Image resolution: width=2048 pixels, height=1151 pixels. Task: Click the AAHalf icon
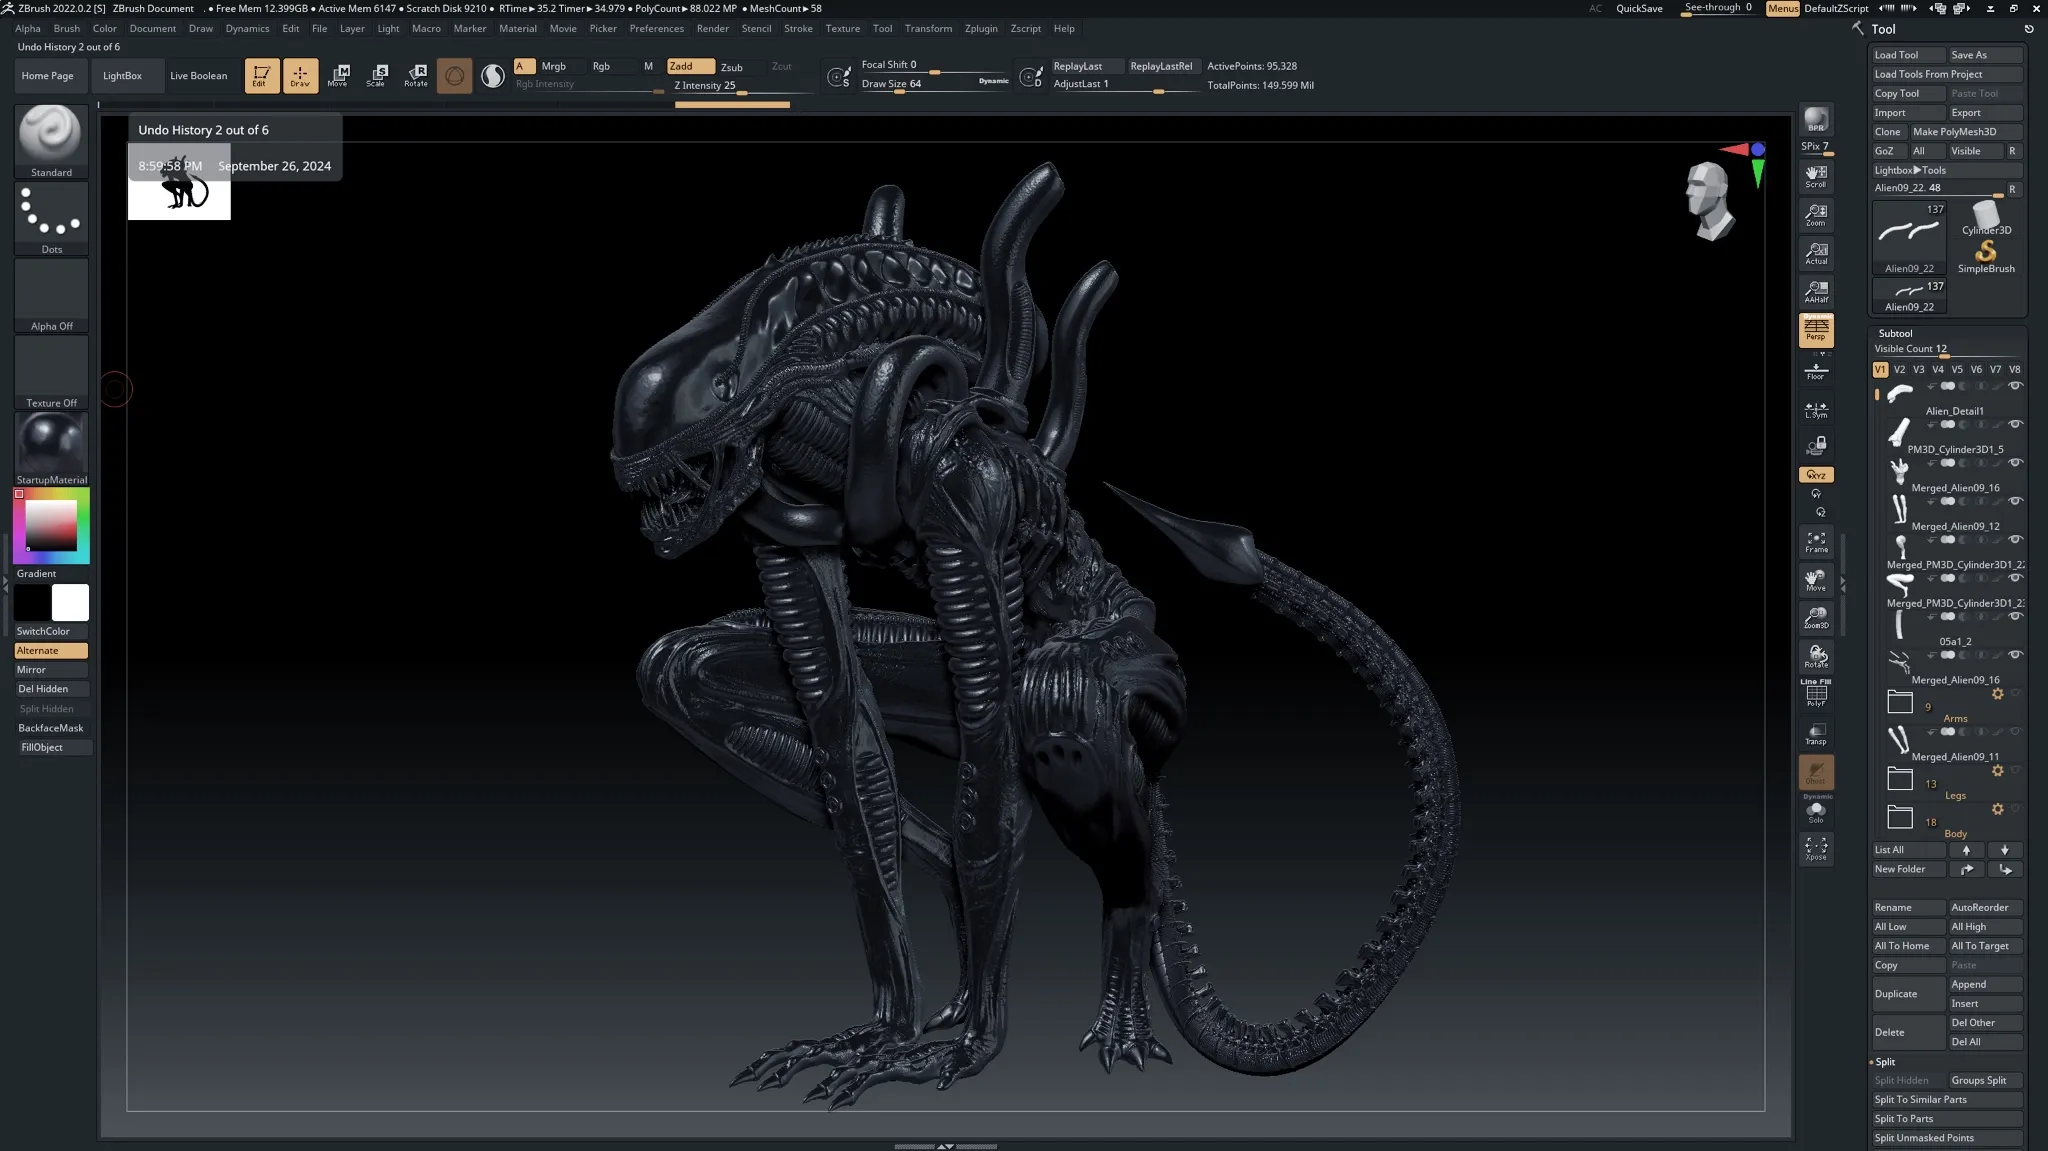pyautogui.click(x=1816, y=291)
